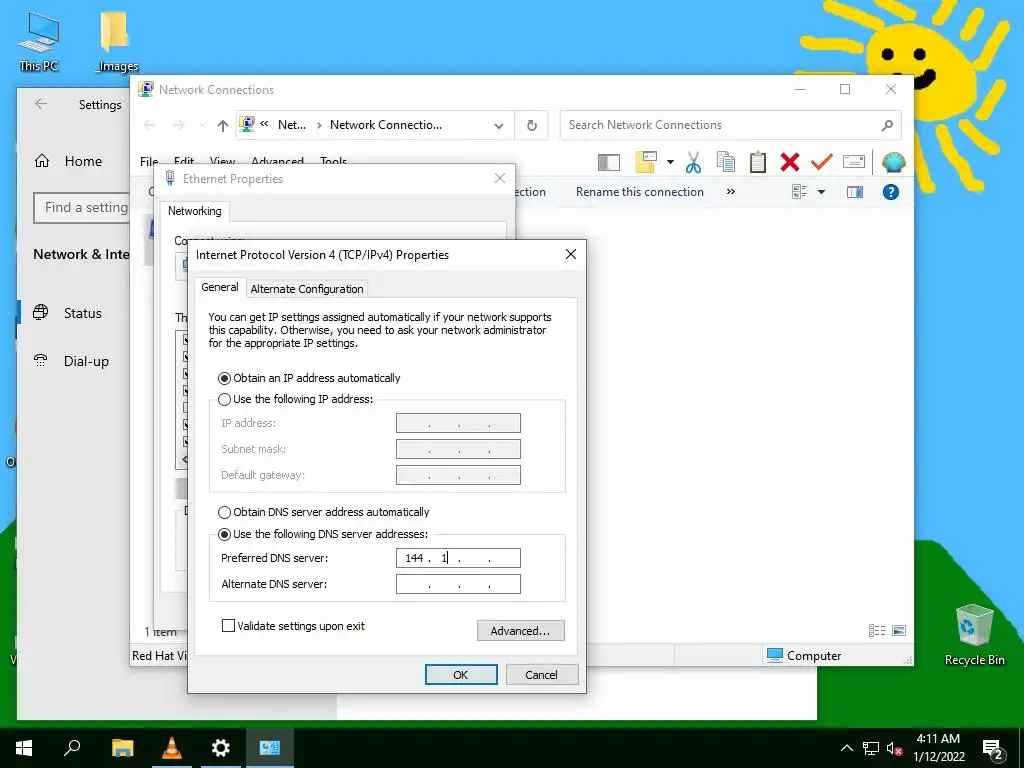
Task: Open the Recycle Bin
Action: (x=974, y=635)
